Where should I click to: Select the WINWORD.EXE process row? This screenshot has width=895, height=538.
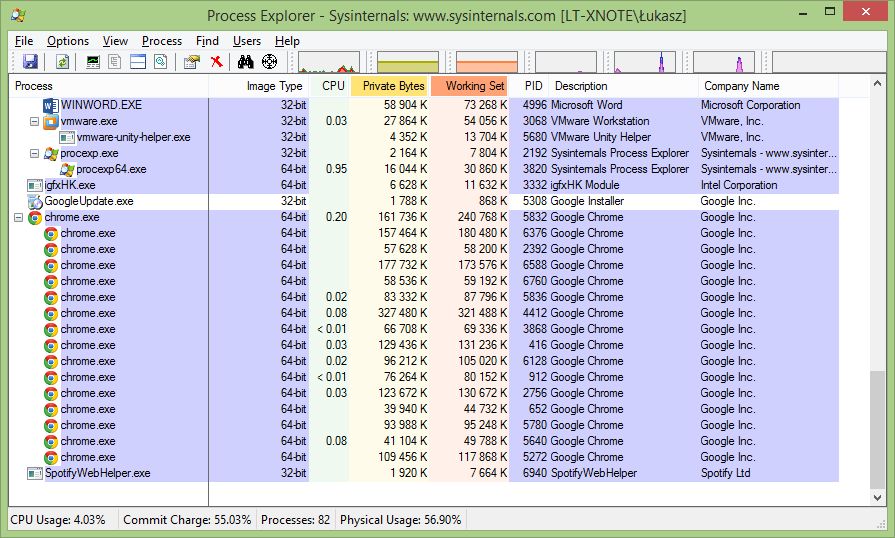pyautogui.click(x=424, y=105)
